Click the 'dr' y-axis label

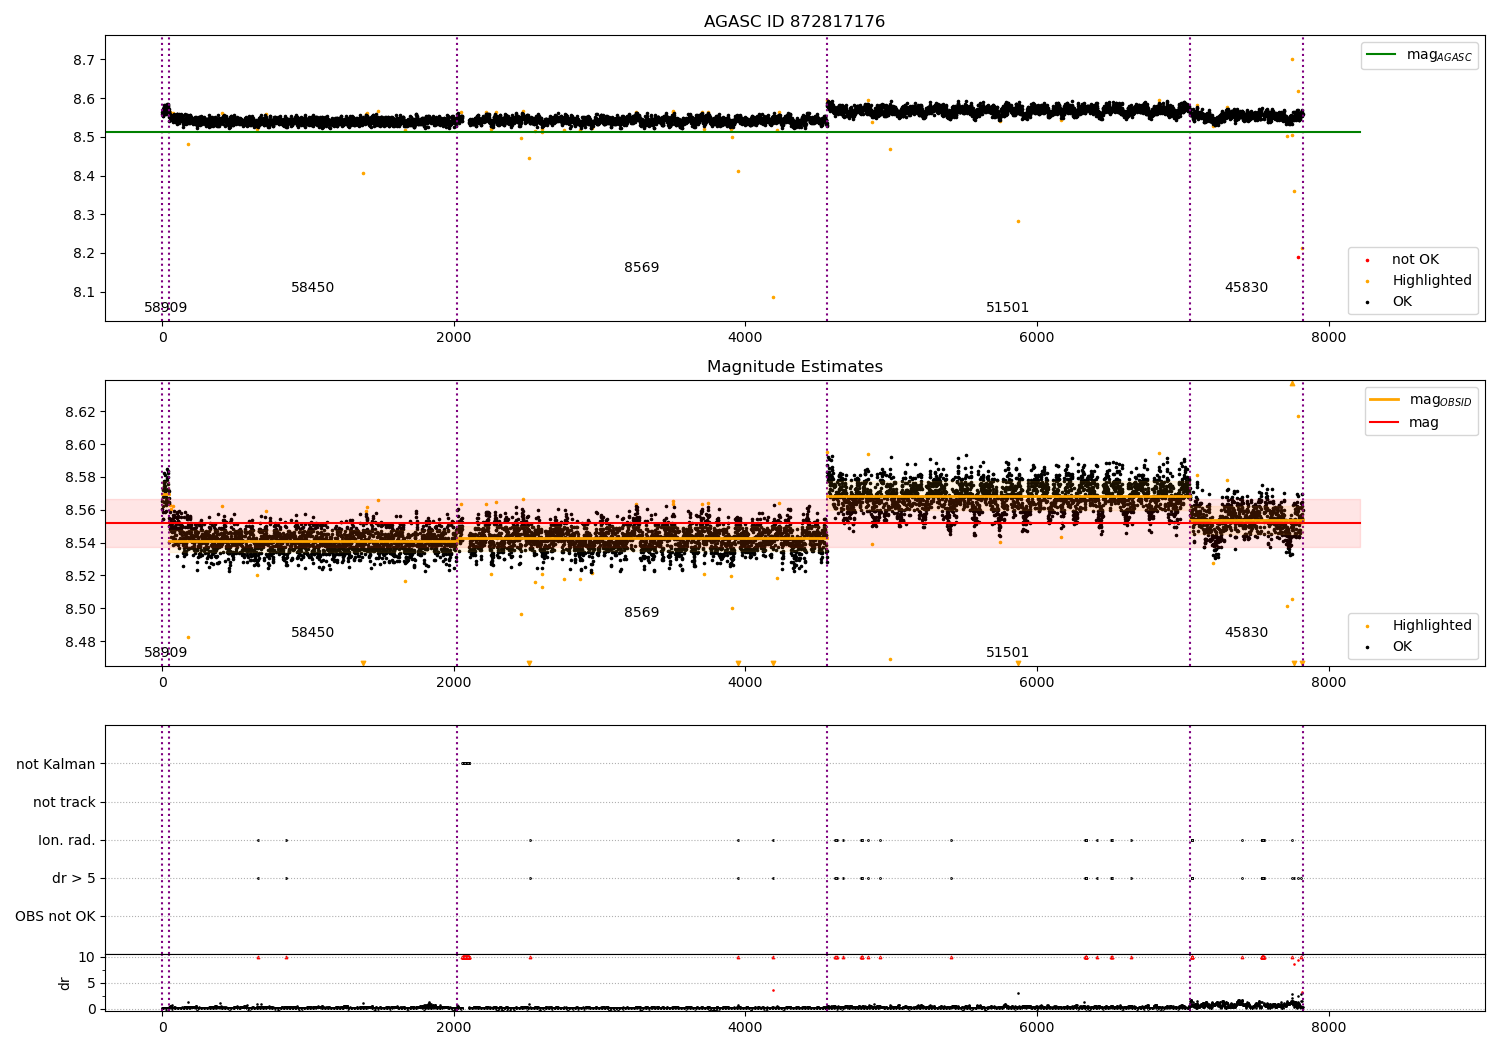click(65, 984)
